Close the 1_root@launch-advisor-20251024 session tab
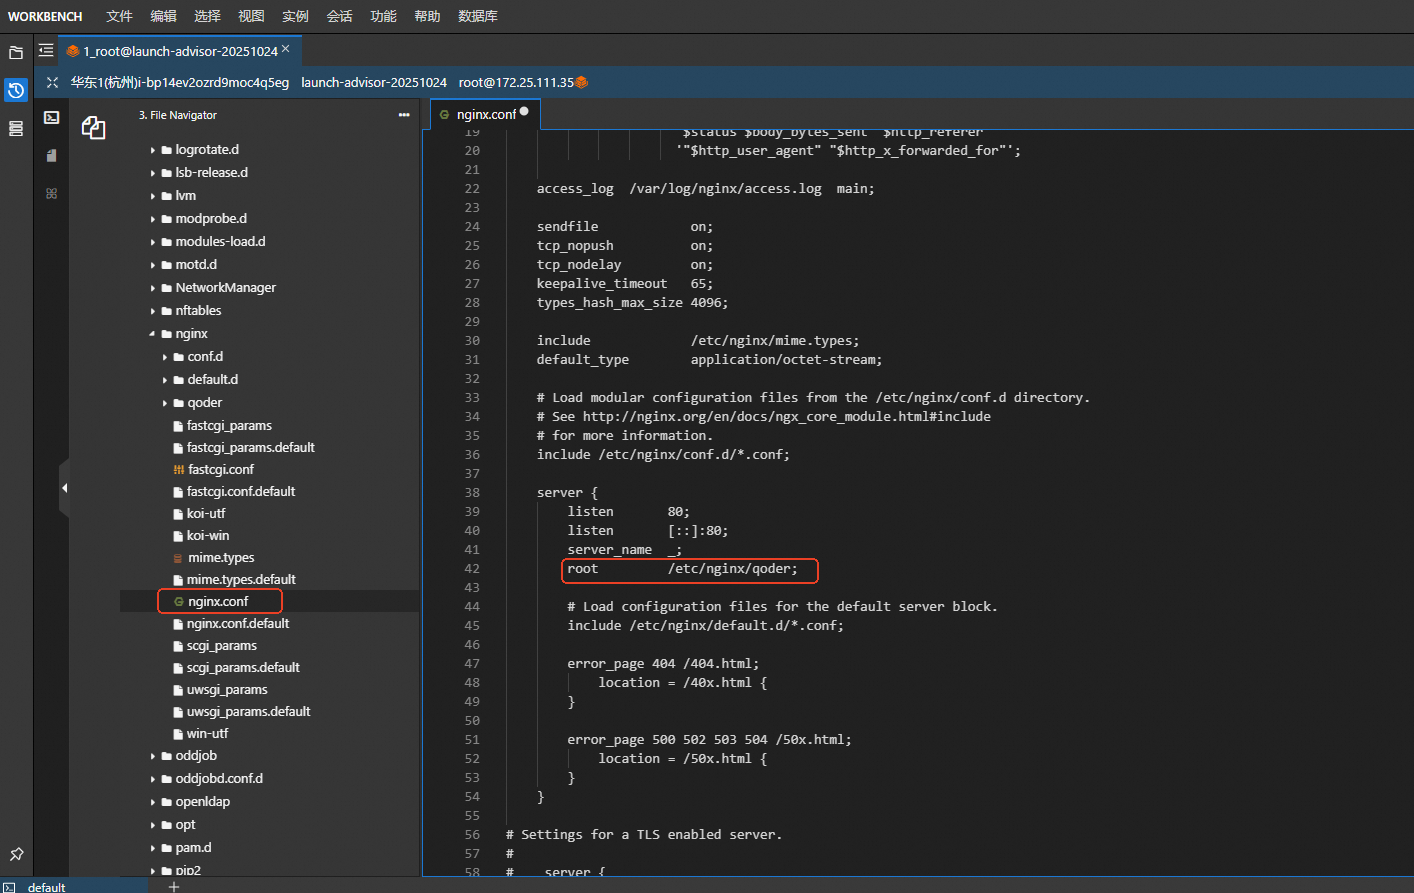The width and height of the screenshot is (1414, 893). point(286,49)
